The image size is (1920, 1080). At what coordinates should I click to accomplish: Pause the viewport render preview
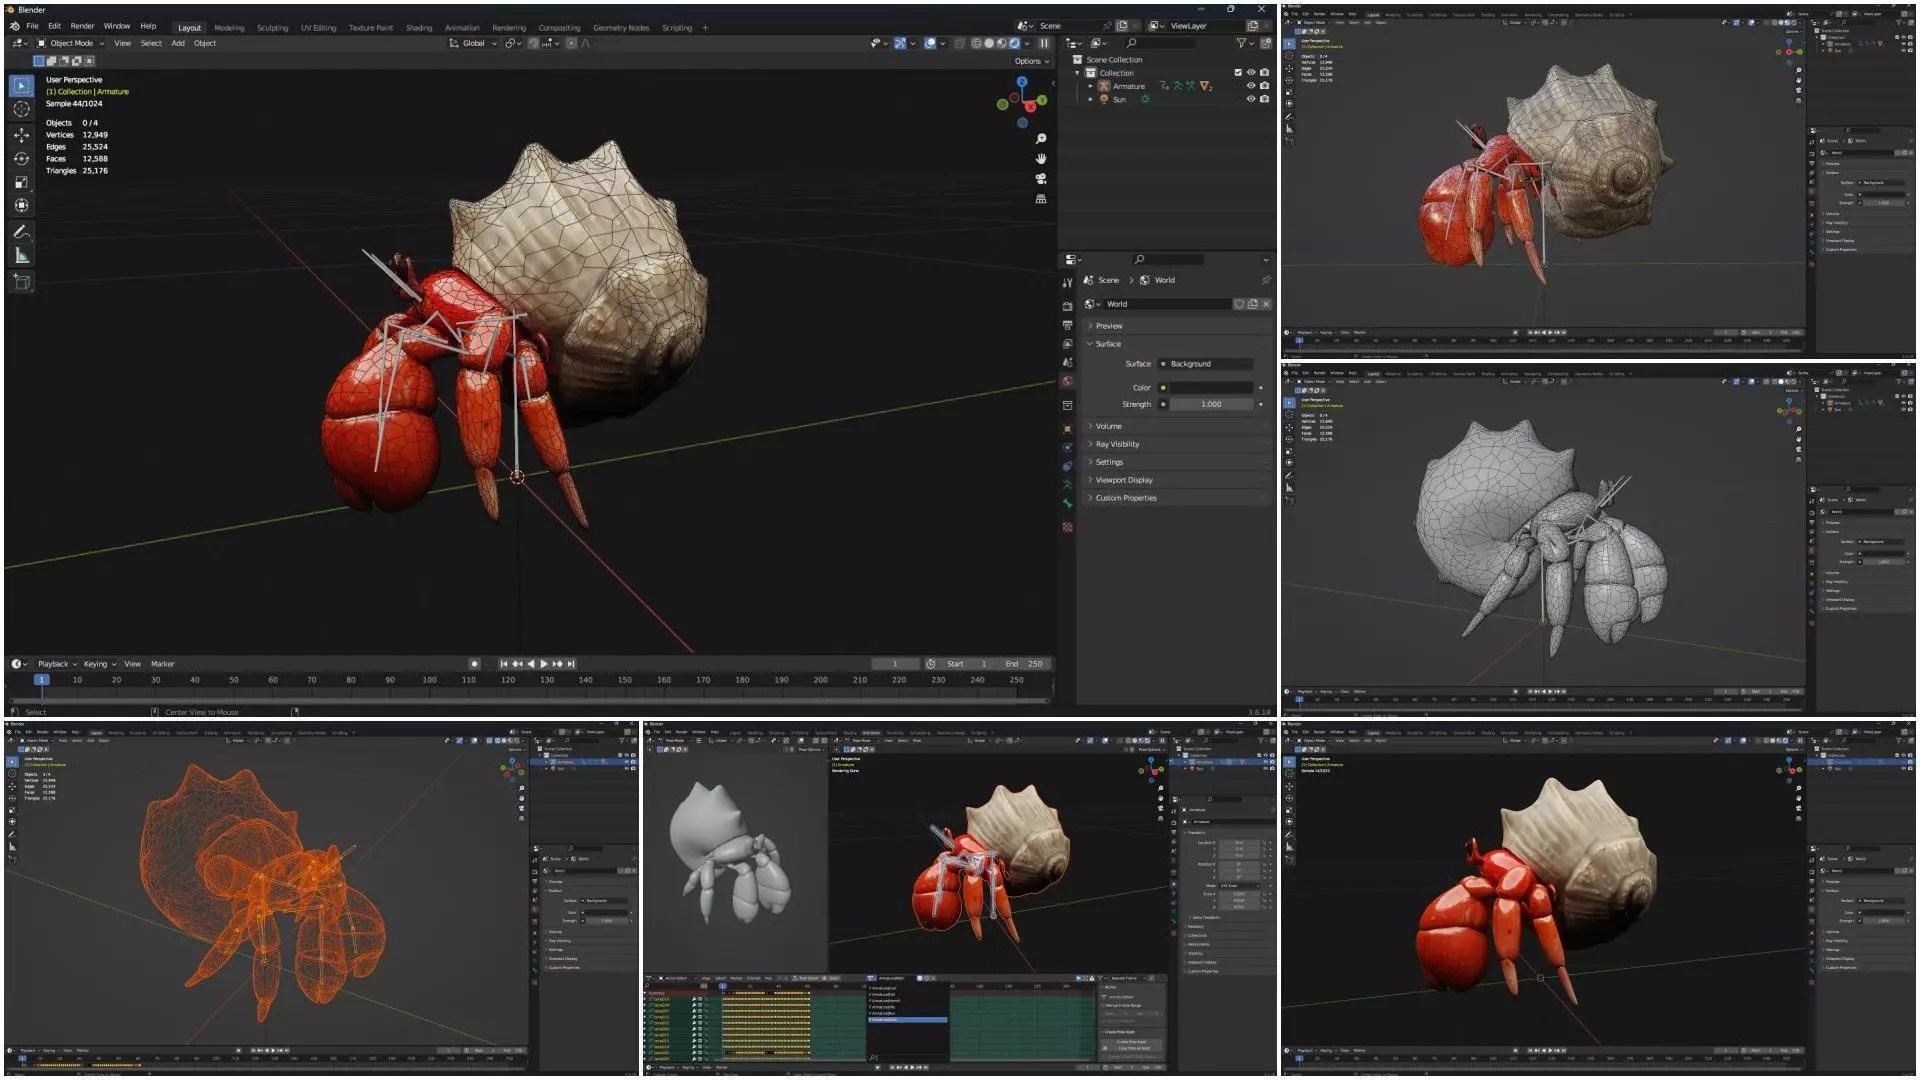pos(1044,43)
